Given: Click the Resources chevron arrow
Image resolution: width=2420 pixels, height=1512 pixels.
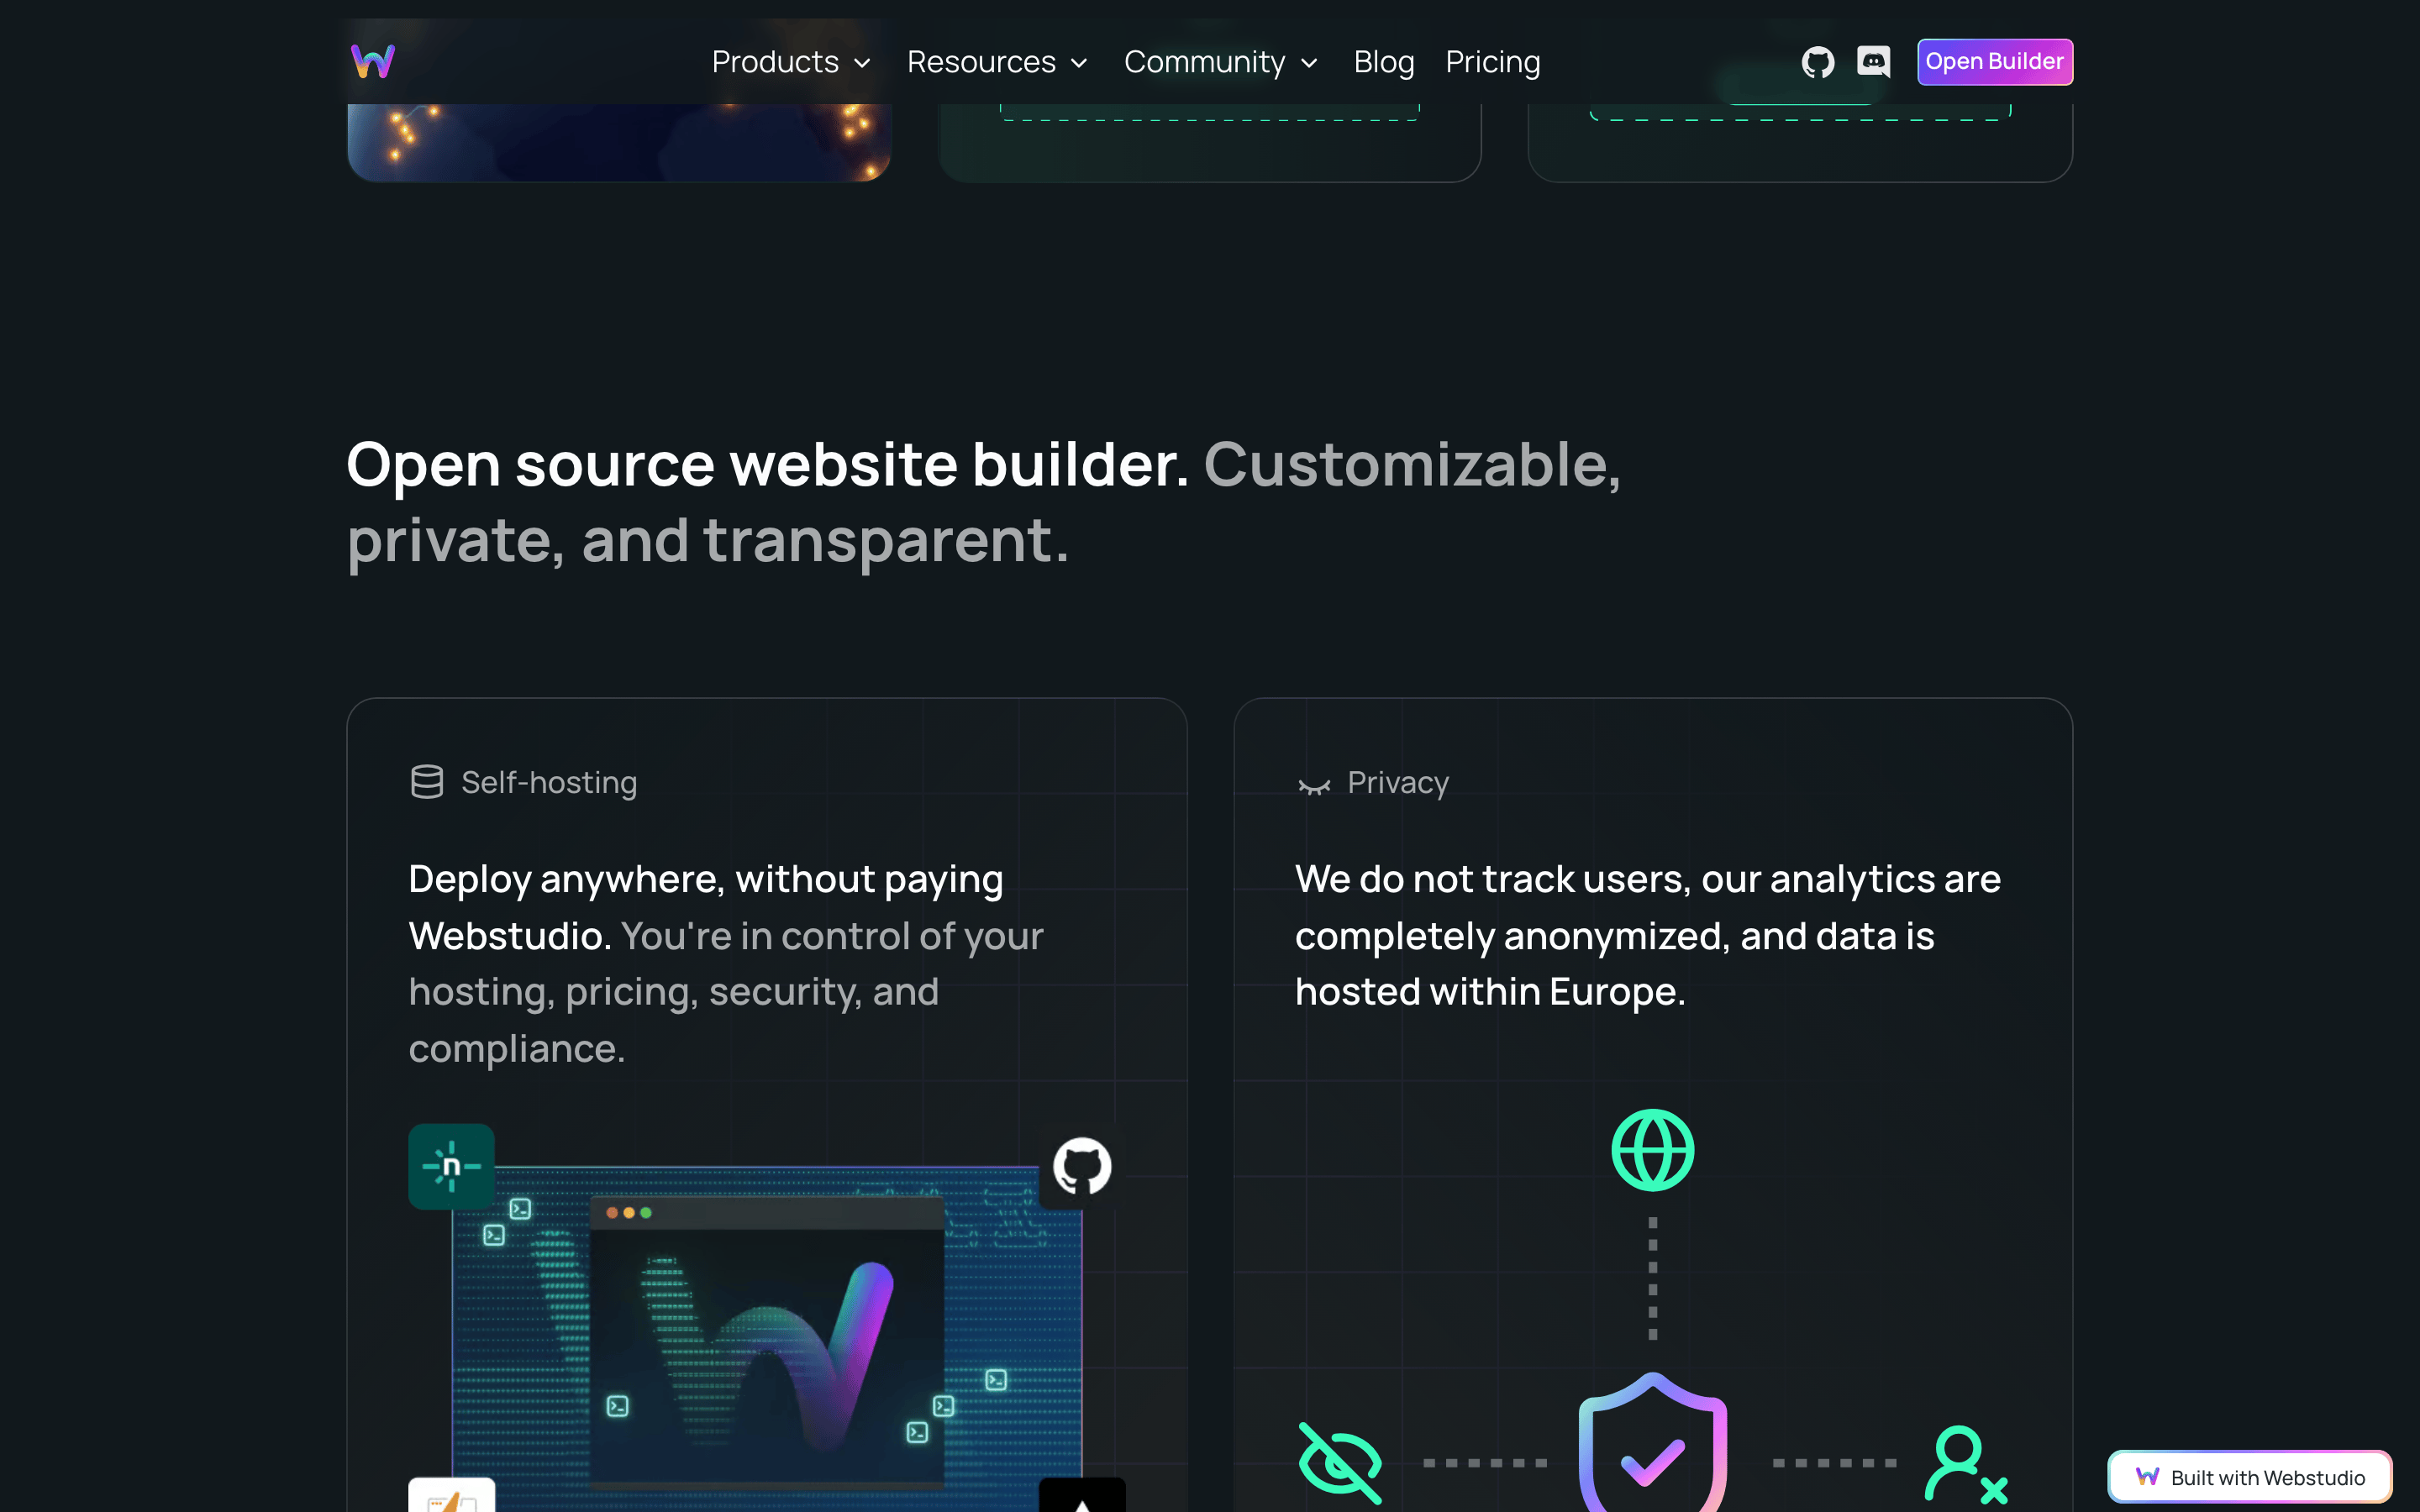Looking at the screenshot, I should 1079,64.
